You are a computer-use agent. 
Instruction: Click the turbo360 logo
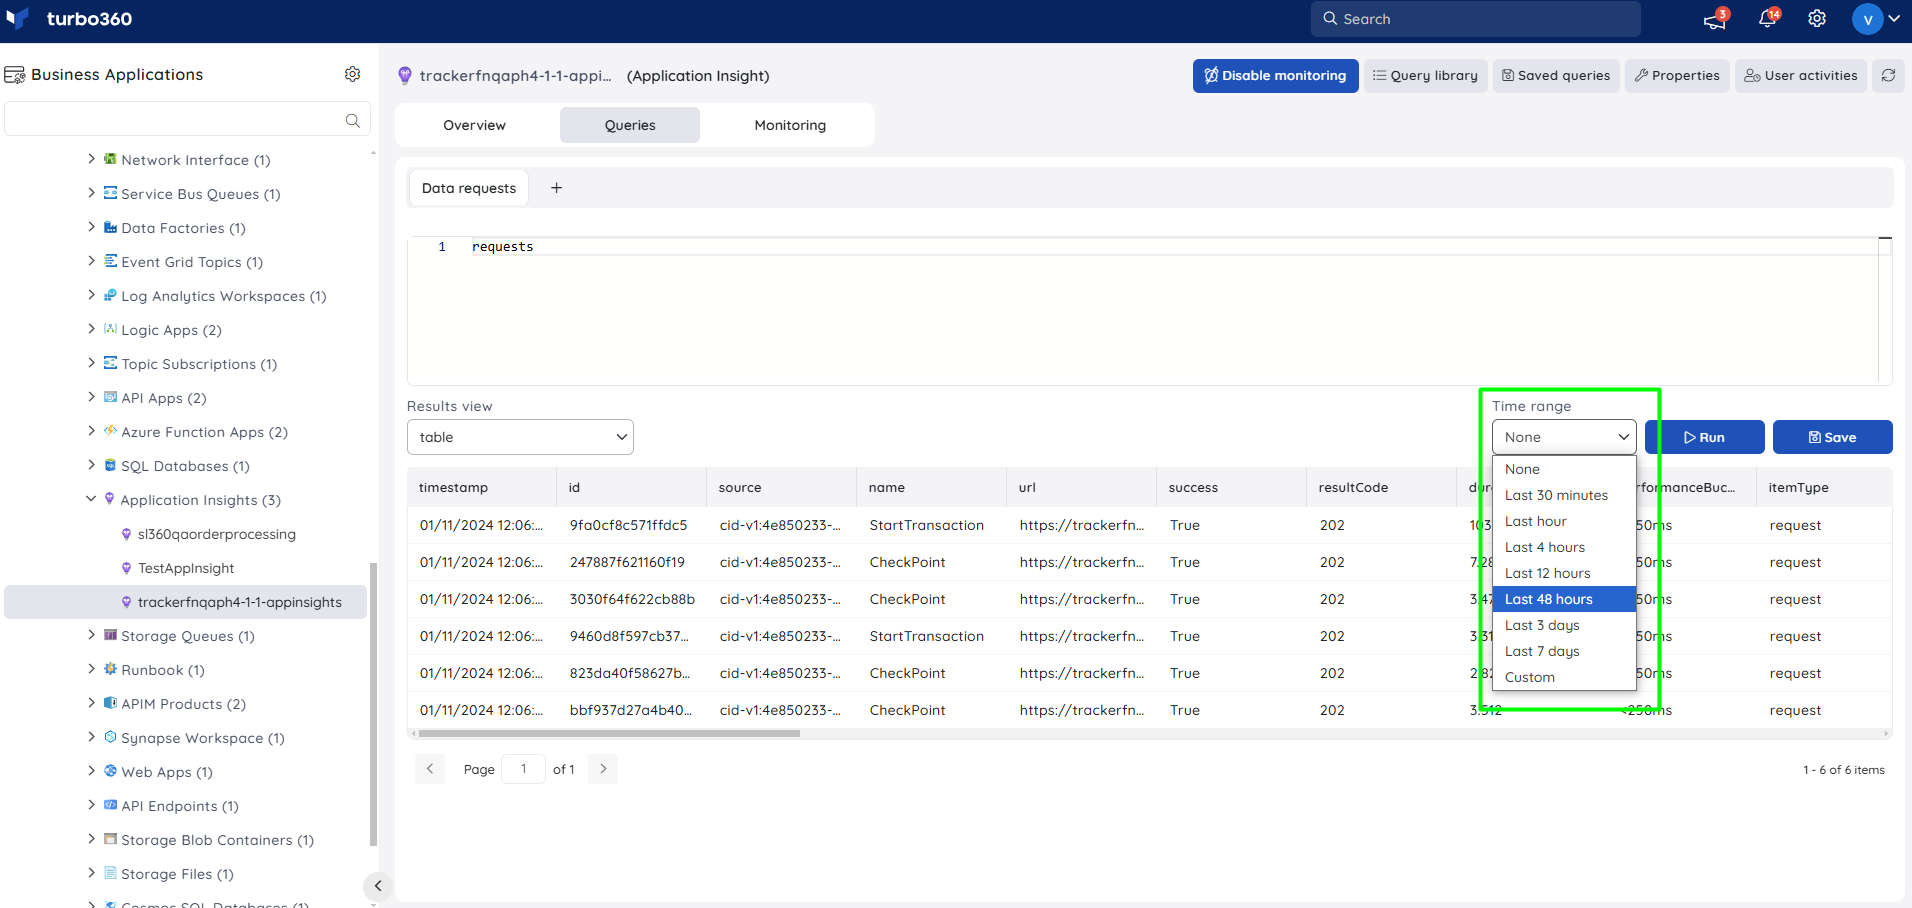(x=68, y=19)
